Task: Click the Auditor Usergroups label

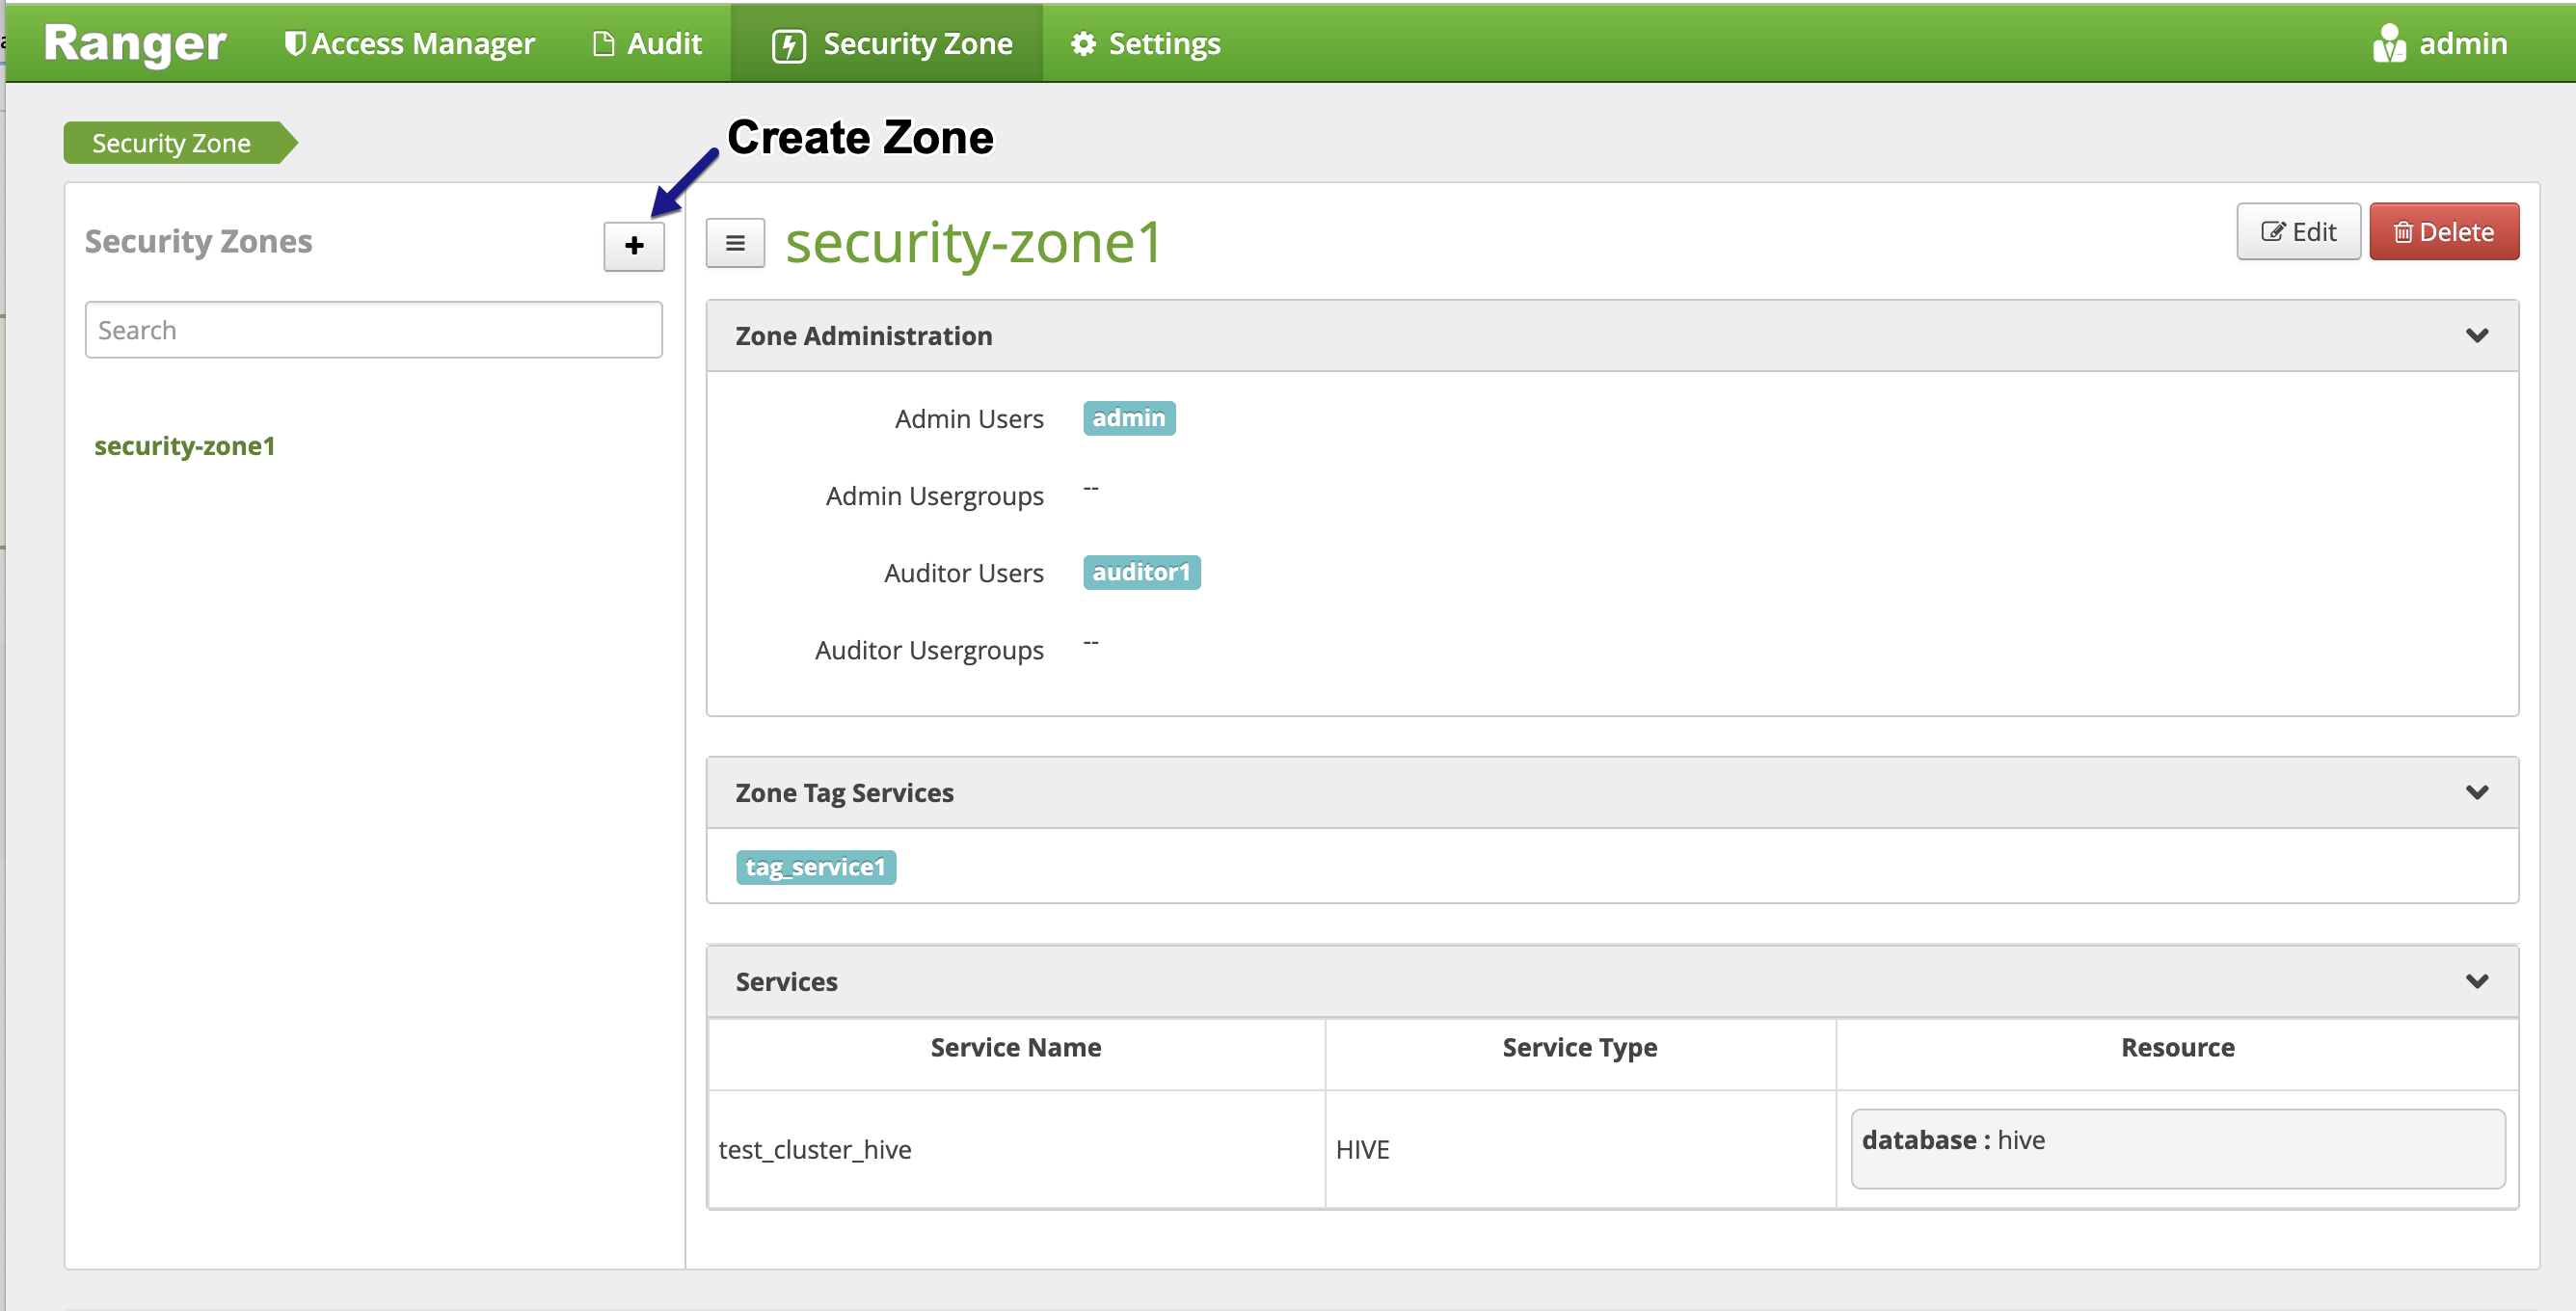Action: tap(930, 650)
